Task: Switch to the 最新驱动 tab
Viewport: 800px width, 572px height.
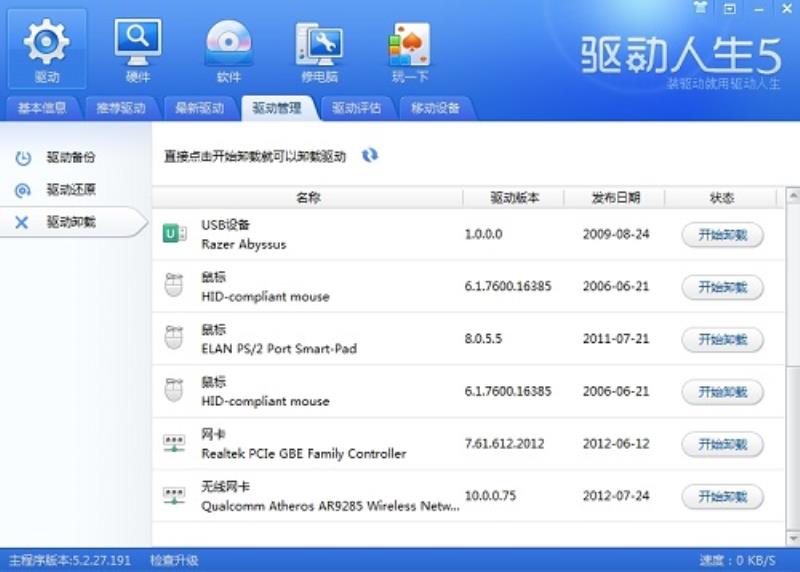Action: click(x=199, y=108)
